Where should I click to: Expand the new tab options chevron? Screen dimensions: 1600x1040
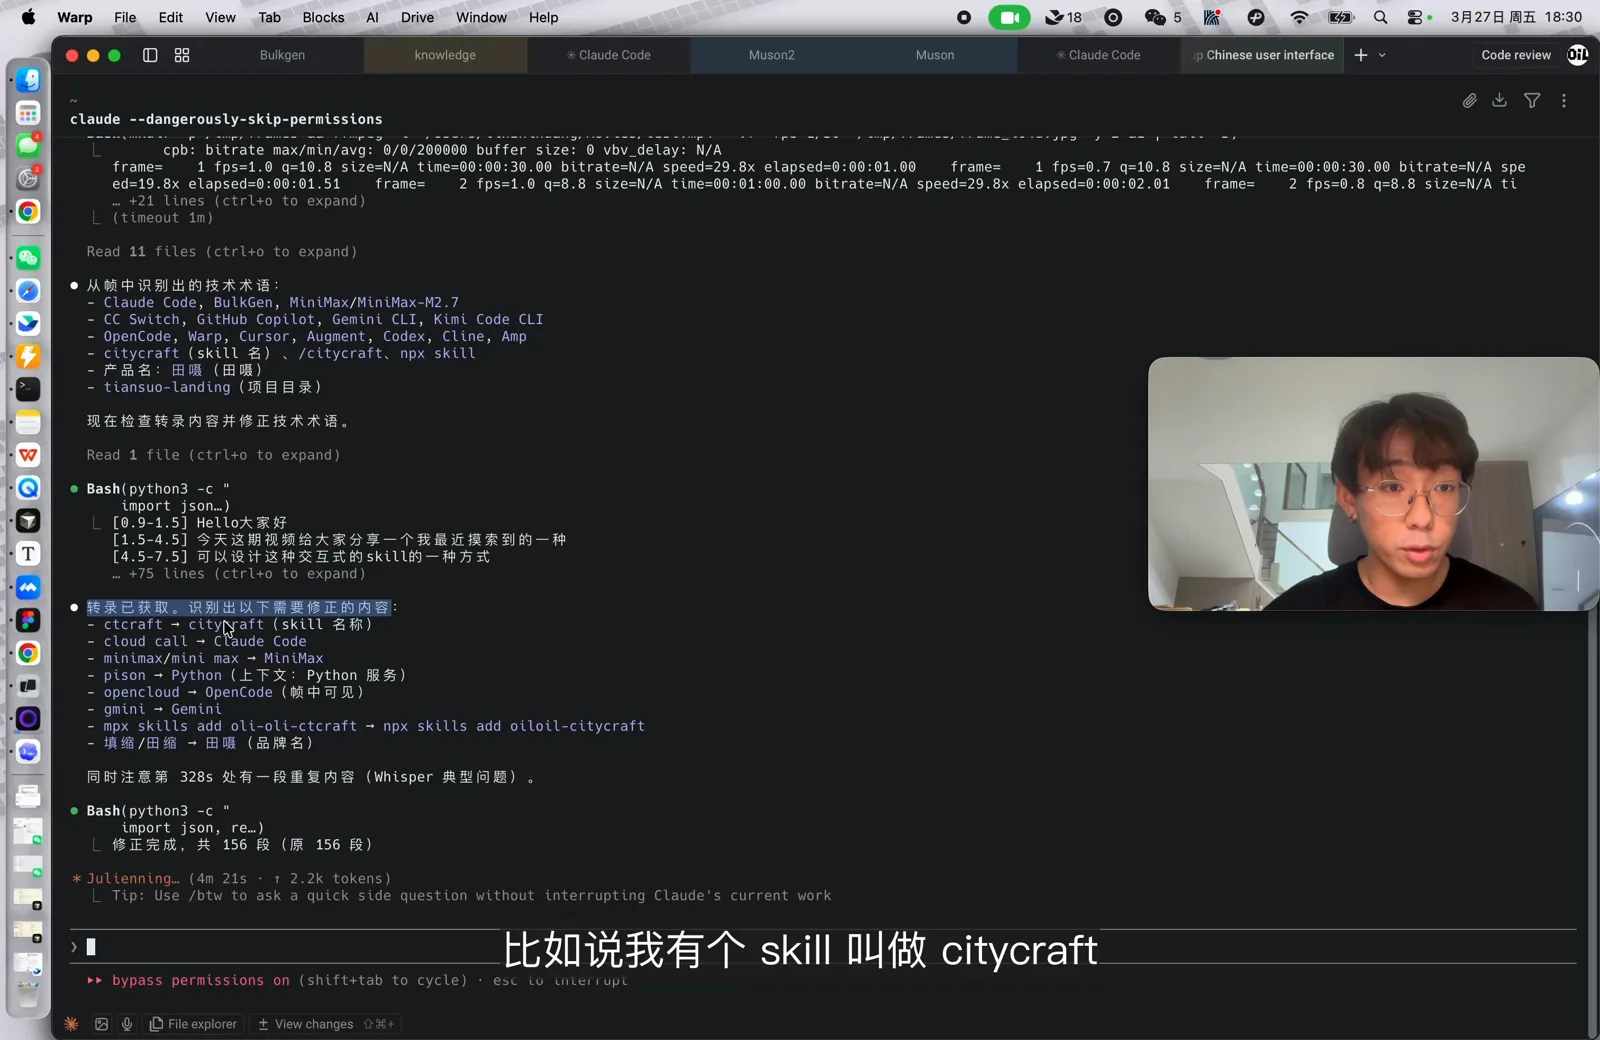tap(1382, 55)
